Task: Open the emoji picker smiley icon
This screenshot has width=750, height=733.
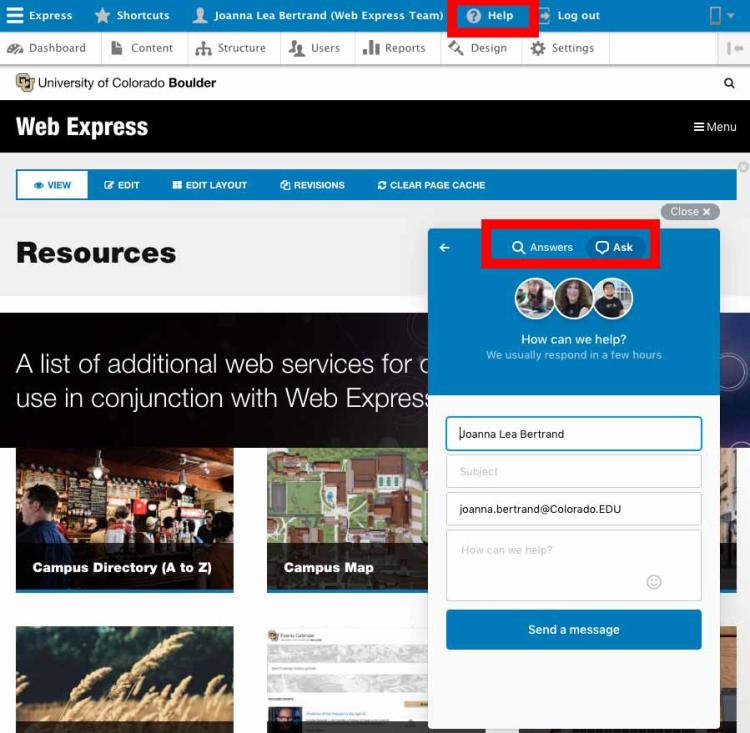Action: click(654, 581)
